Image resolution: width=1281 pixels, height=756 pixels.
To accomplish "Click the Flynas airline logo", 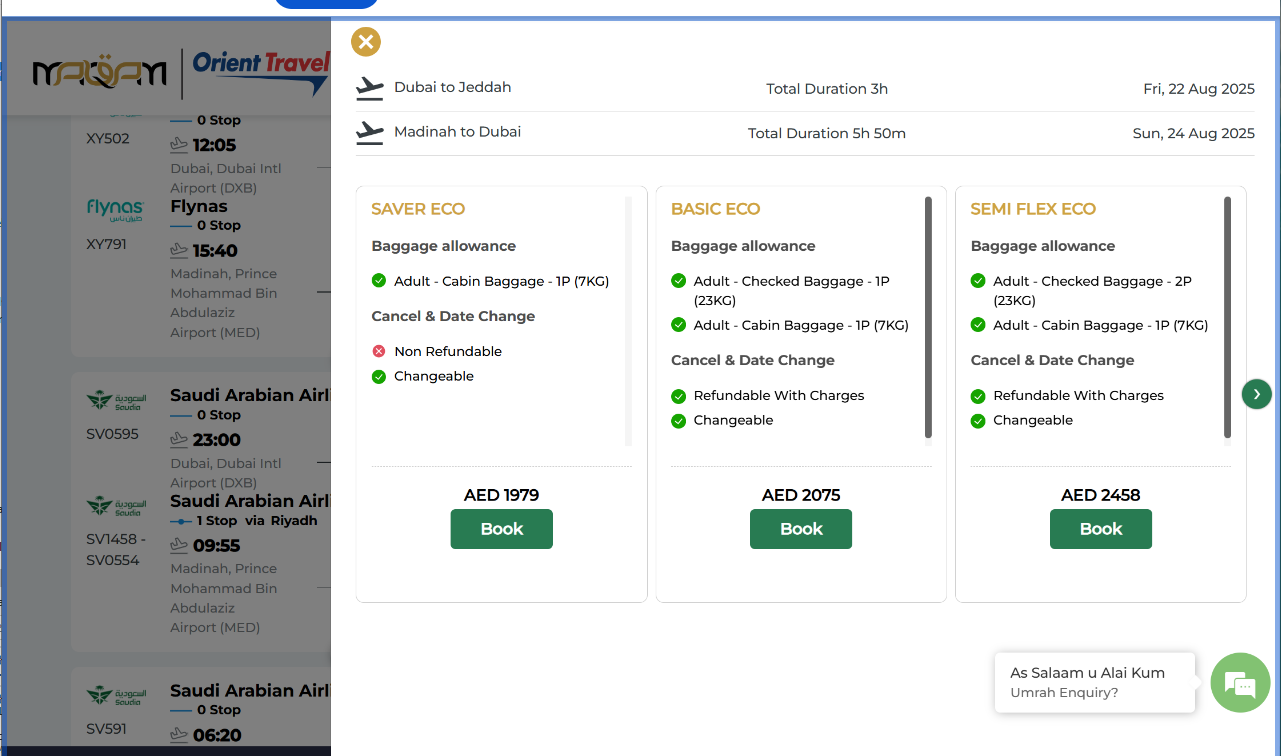I will 115,210.
